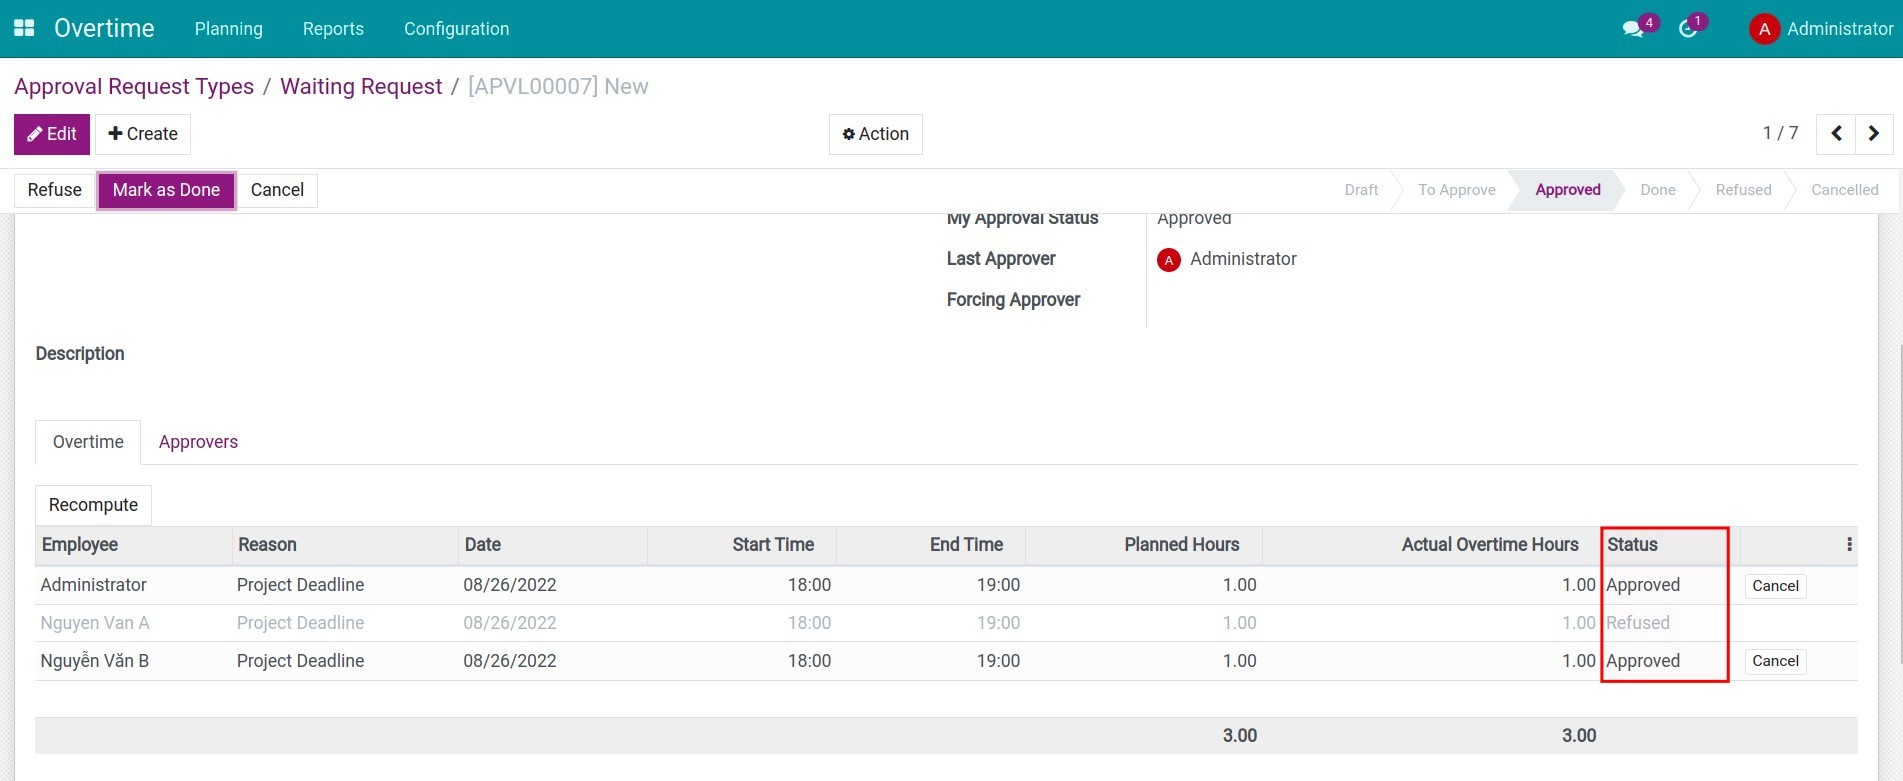Open the Planning menu
Viewport: 1903px width, 781px height.
pyautogui.click(x=228, y=29)
